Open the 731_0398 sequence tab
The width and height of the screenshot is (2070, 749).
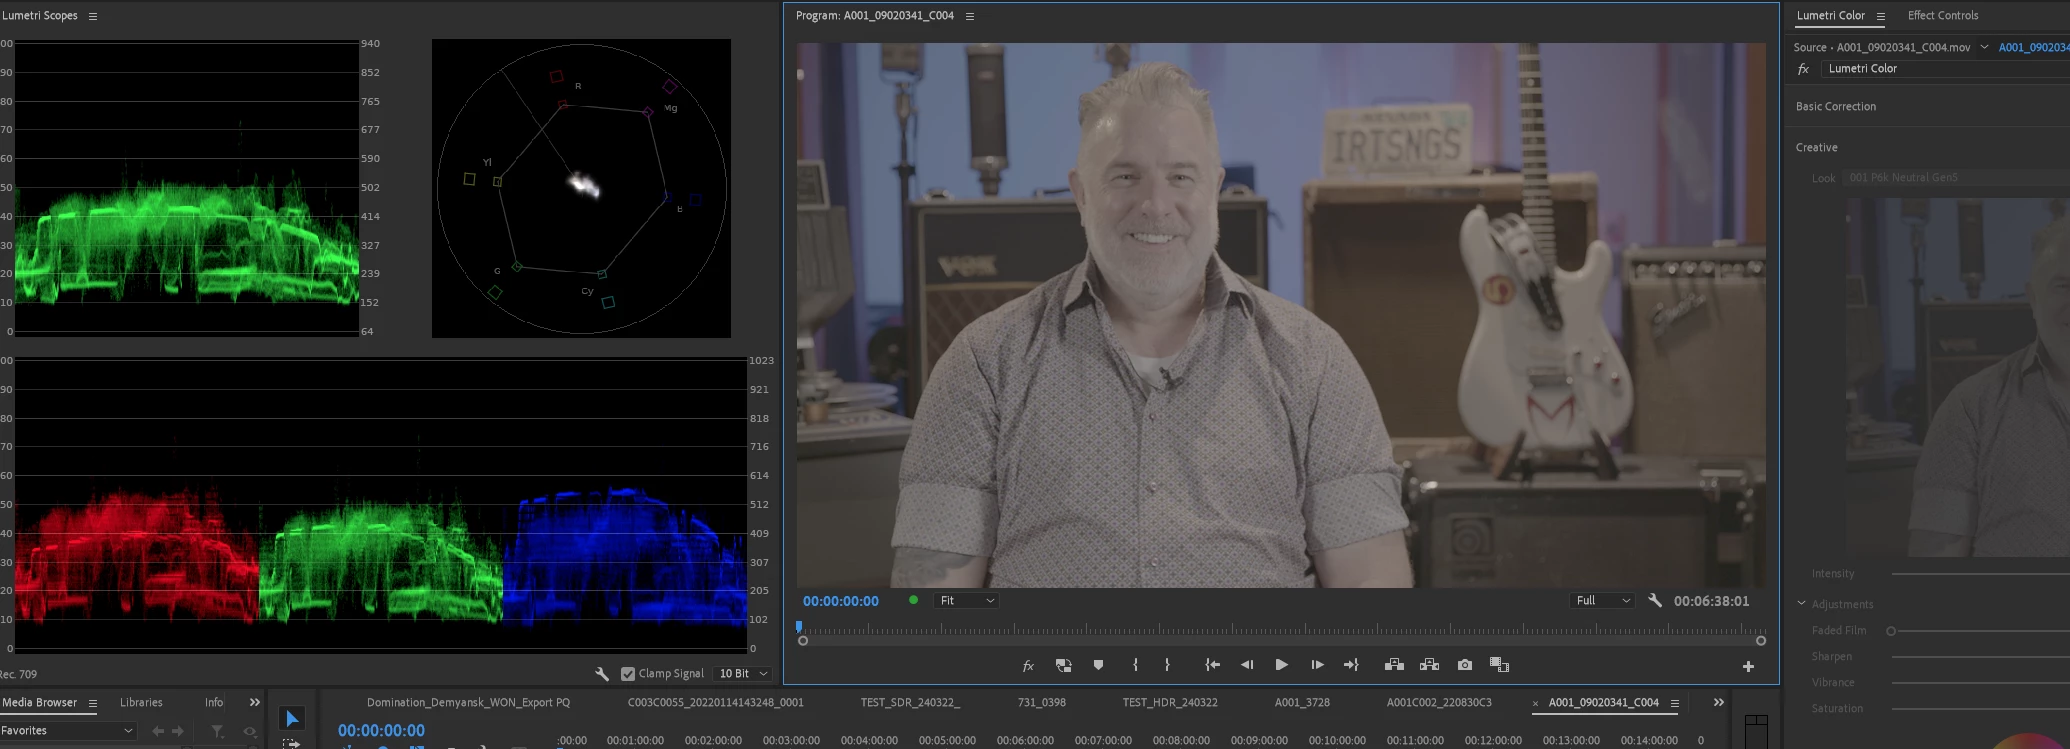(1041, 703)
